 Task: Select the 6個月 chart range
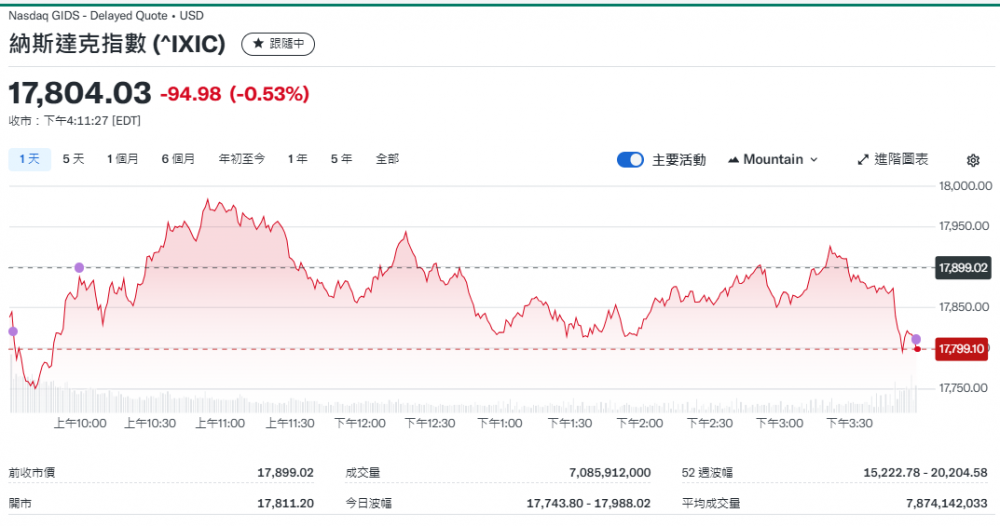point(178,159)
